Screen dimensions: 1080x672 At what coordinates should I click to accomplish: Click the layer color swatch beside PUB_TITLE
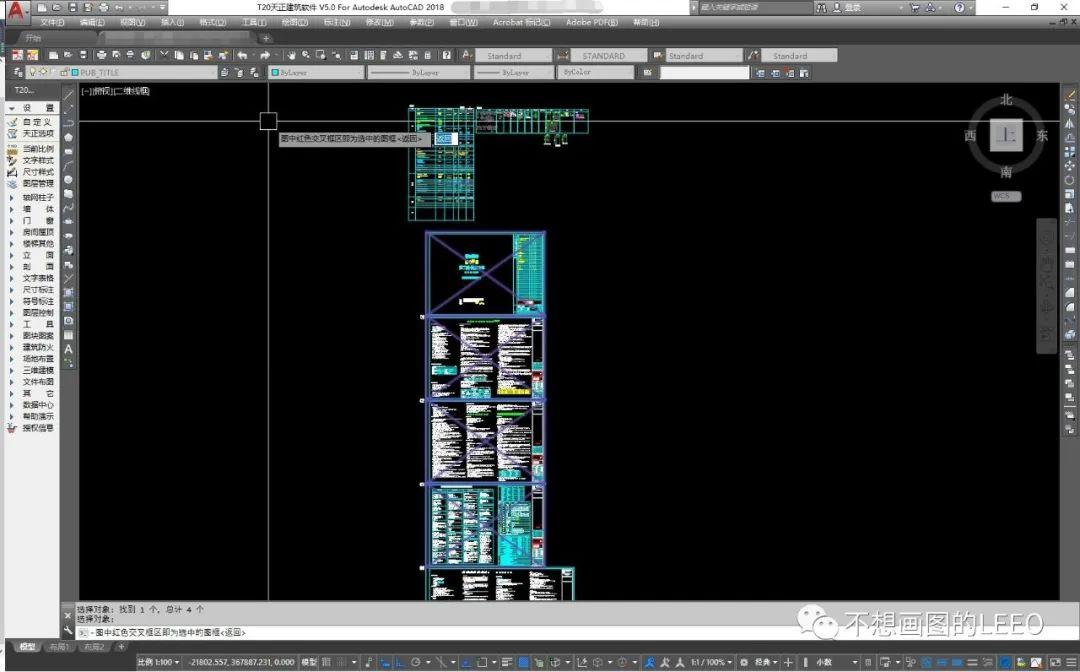[x=75, y=72]
